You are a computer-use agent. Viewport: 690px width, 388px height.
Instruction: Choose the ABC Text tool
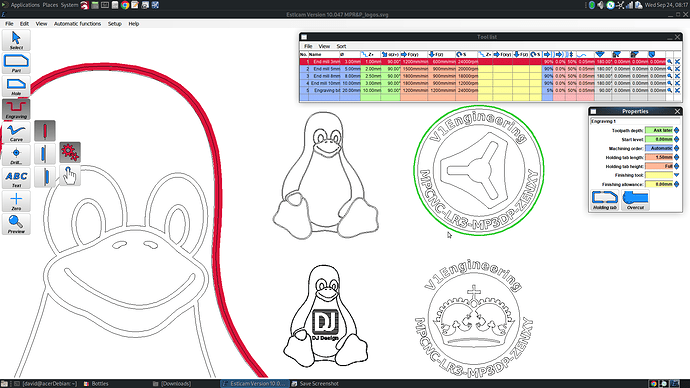[x=16, y=178]
